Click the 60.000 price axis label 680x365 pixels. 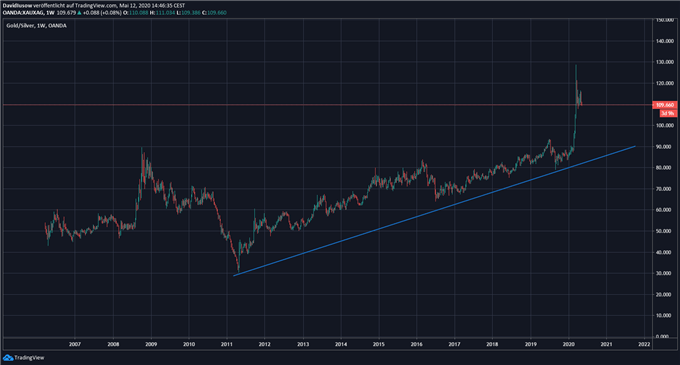(664, 210)
